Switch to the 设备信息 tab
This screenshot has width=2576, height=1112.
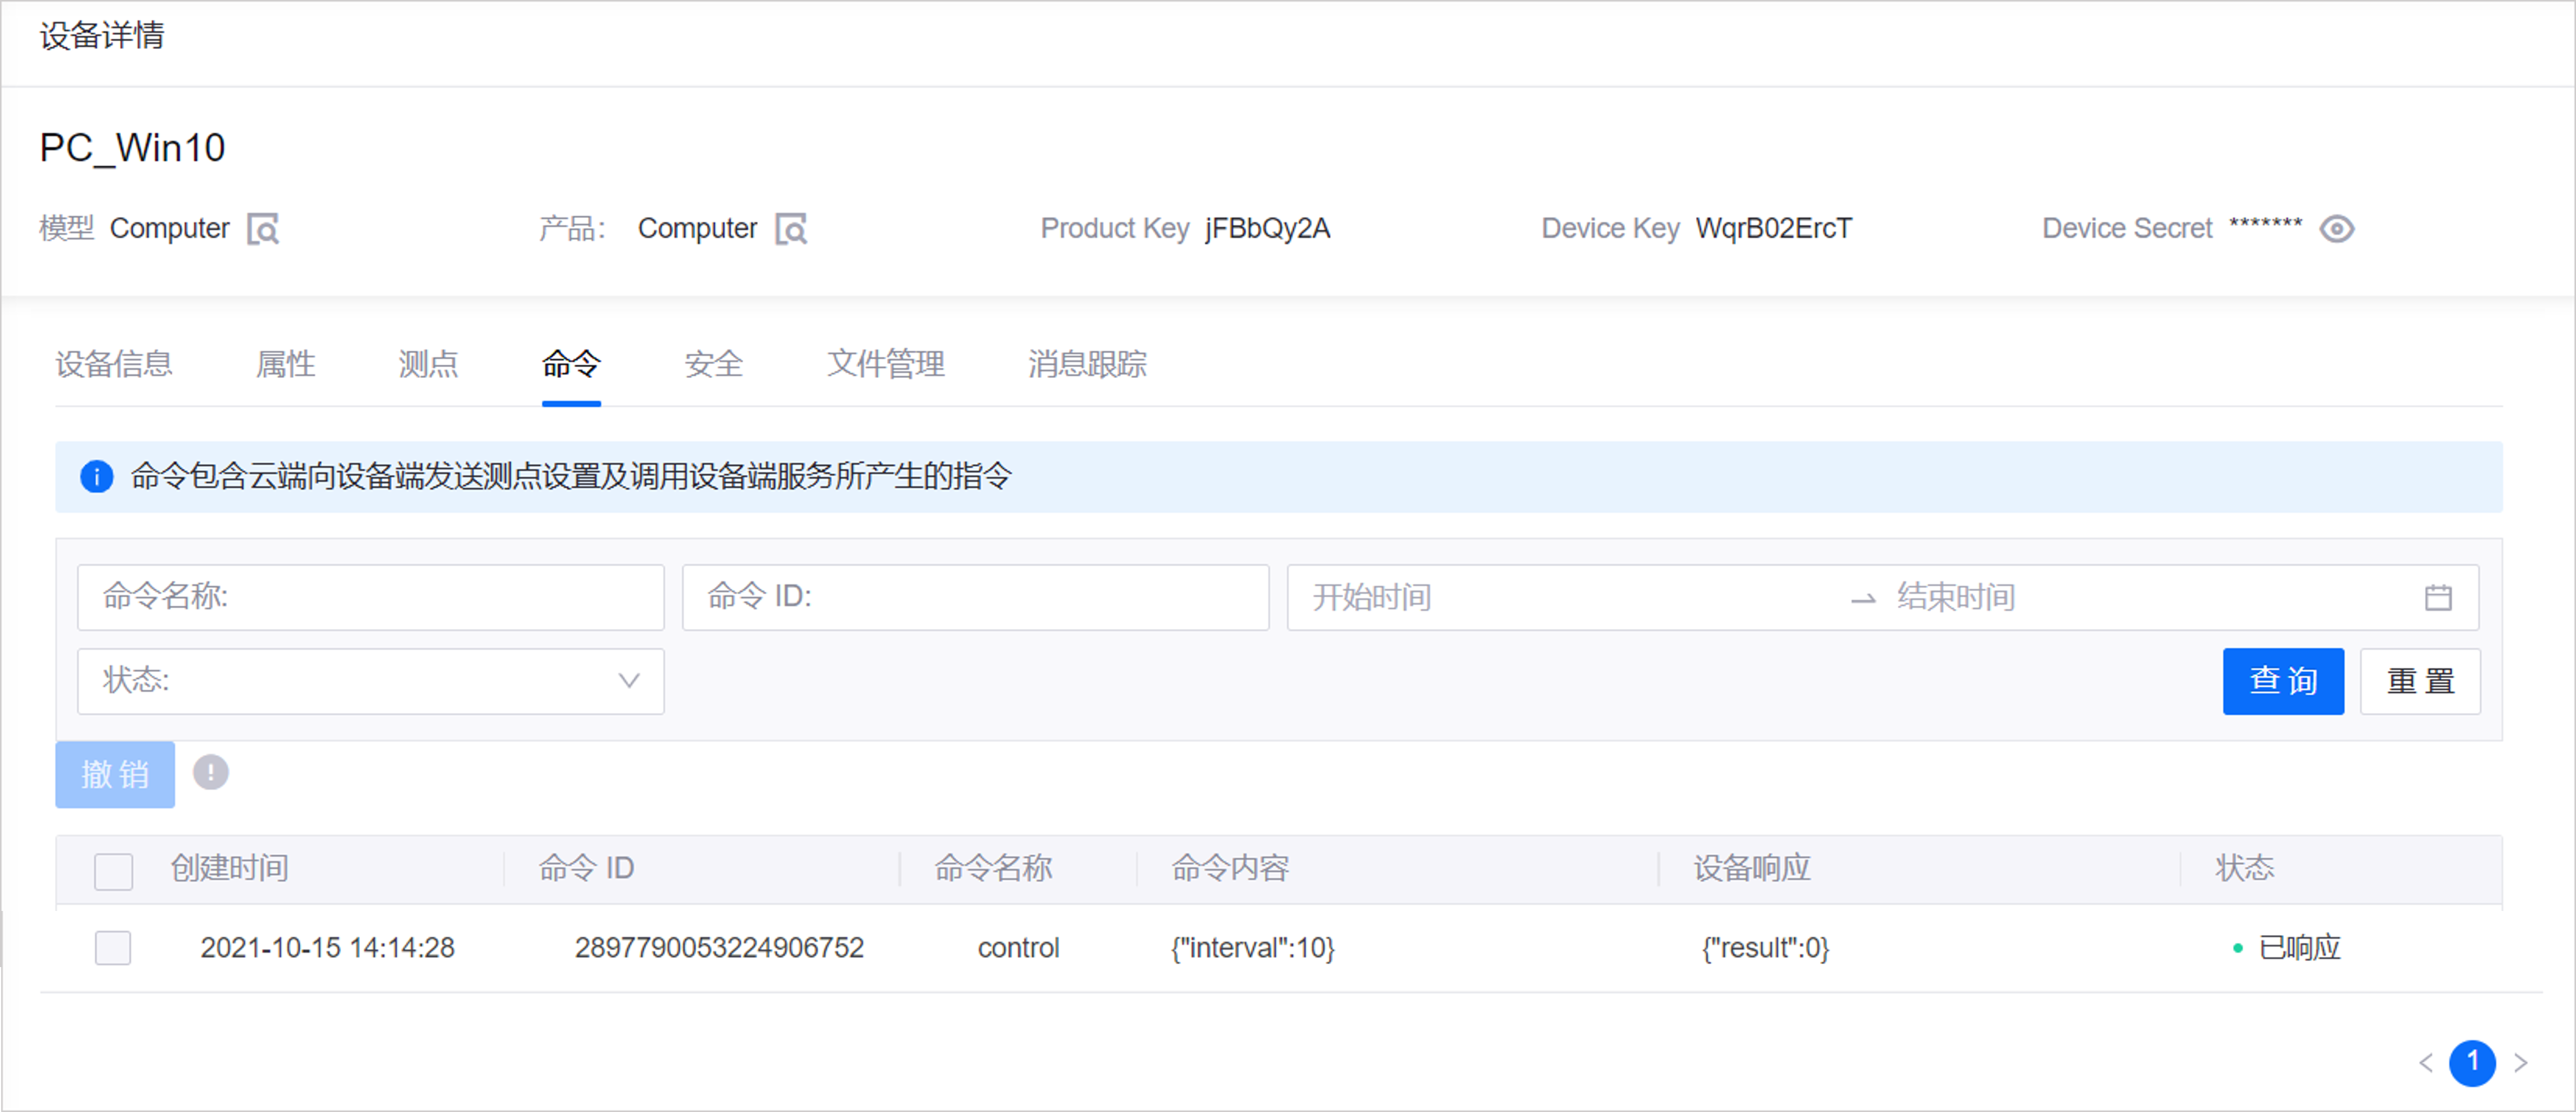(x=113, y=364)
